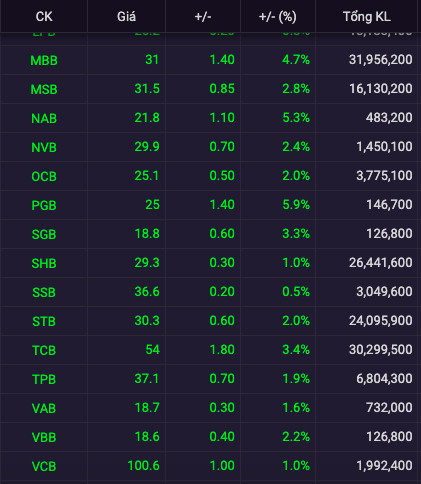Open the NAB stock symbol
The image size is (421, 484).
pyautogui.click(x=44, y=118)
